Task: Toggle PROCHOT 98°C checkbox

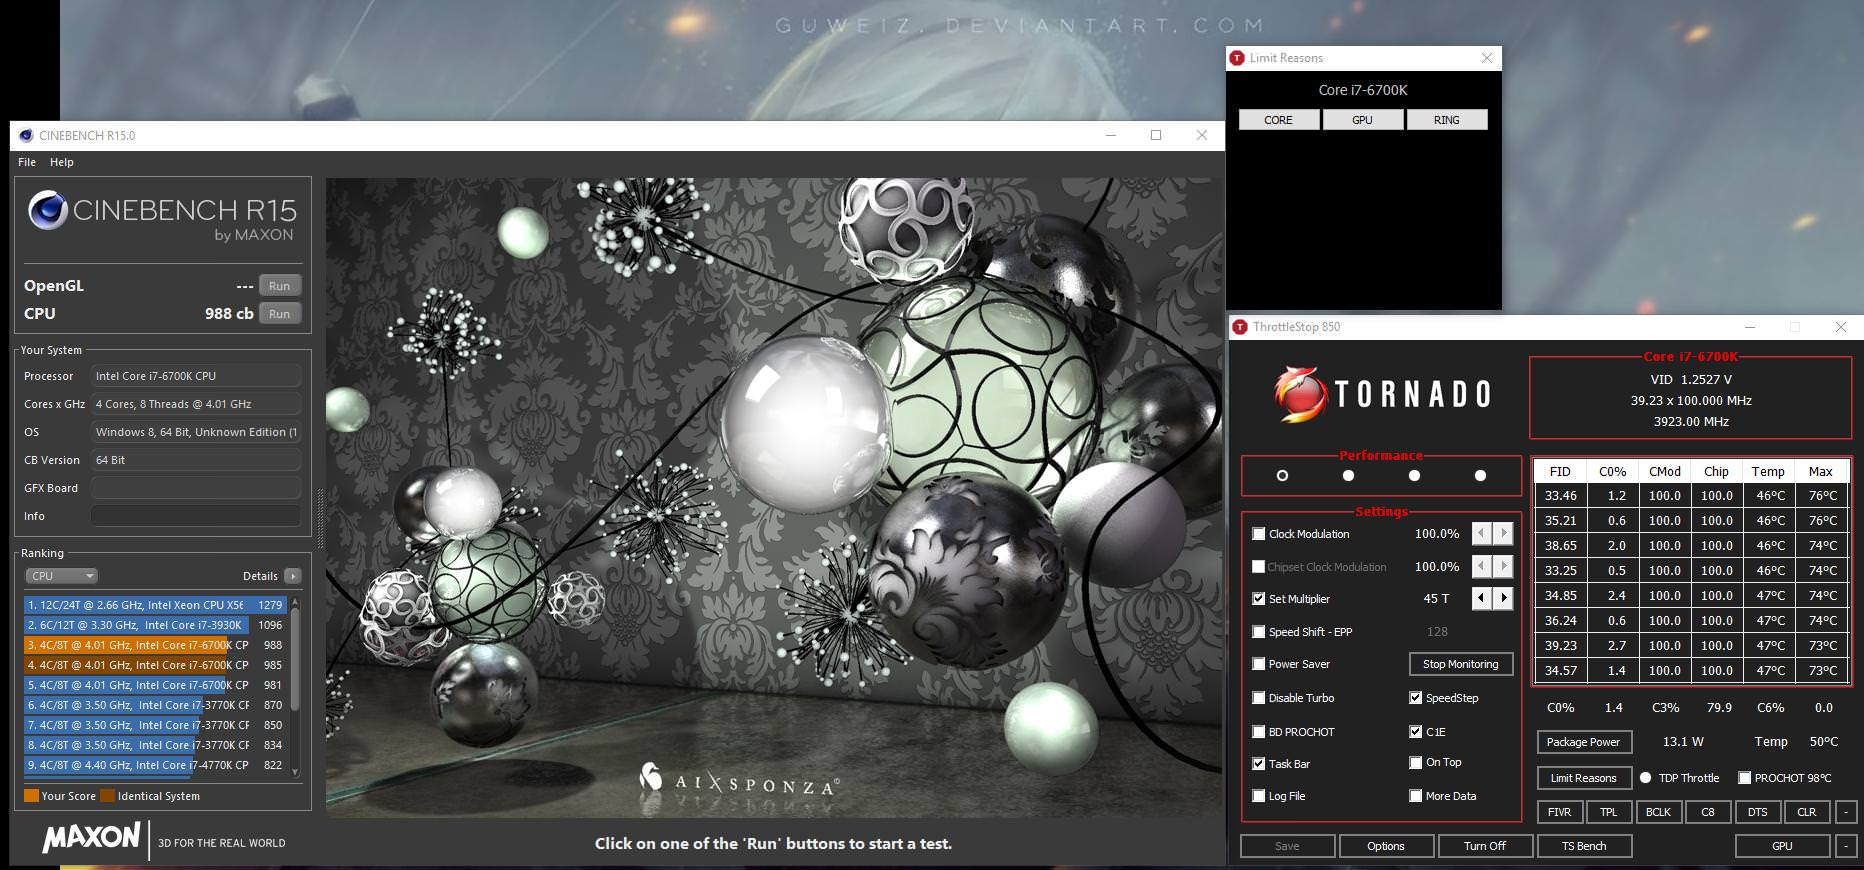Action: click(1745, 778)
